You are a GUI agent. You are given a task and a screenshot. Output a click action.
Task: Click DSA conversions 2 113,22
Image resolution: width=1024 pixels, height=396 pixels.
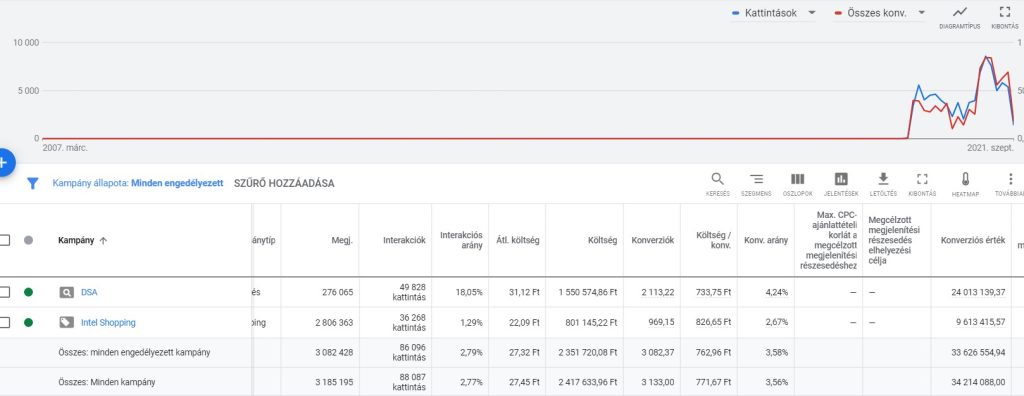(x=658, y=293)
